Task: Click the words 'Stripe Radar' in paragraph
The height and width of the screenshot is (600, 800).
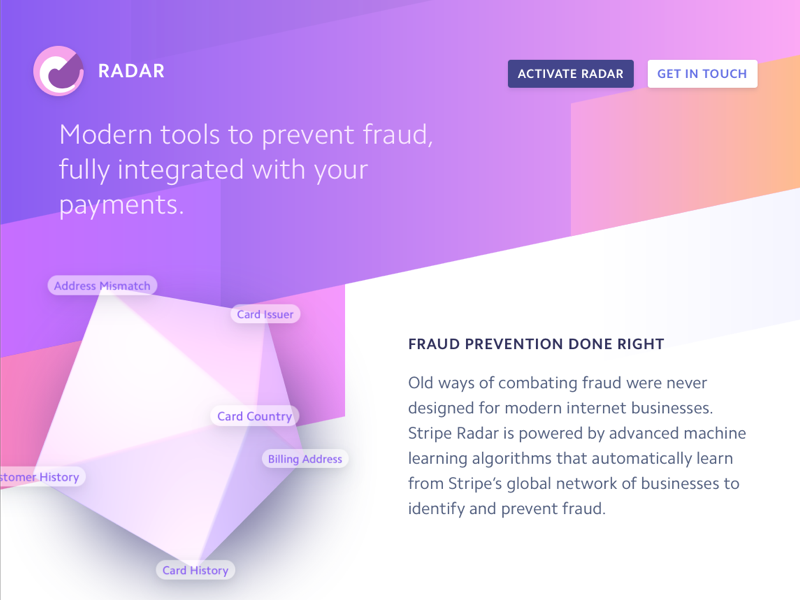Action: (454, 433)
